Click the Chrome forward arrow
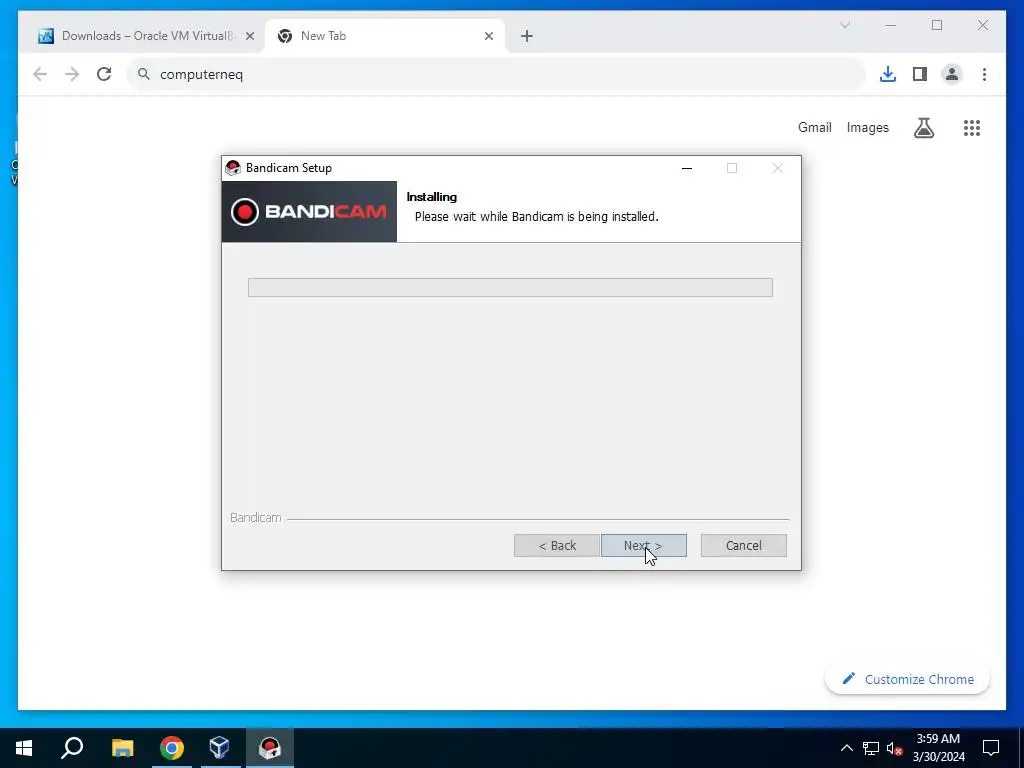1024x768 pixels. tap(72, 74)
